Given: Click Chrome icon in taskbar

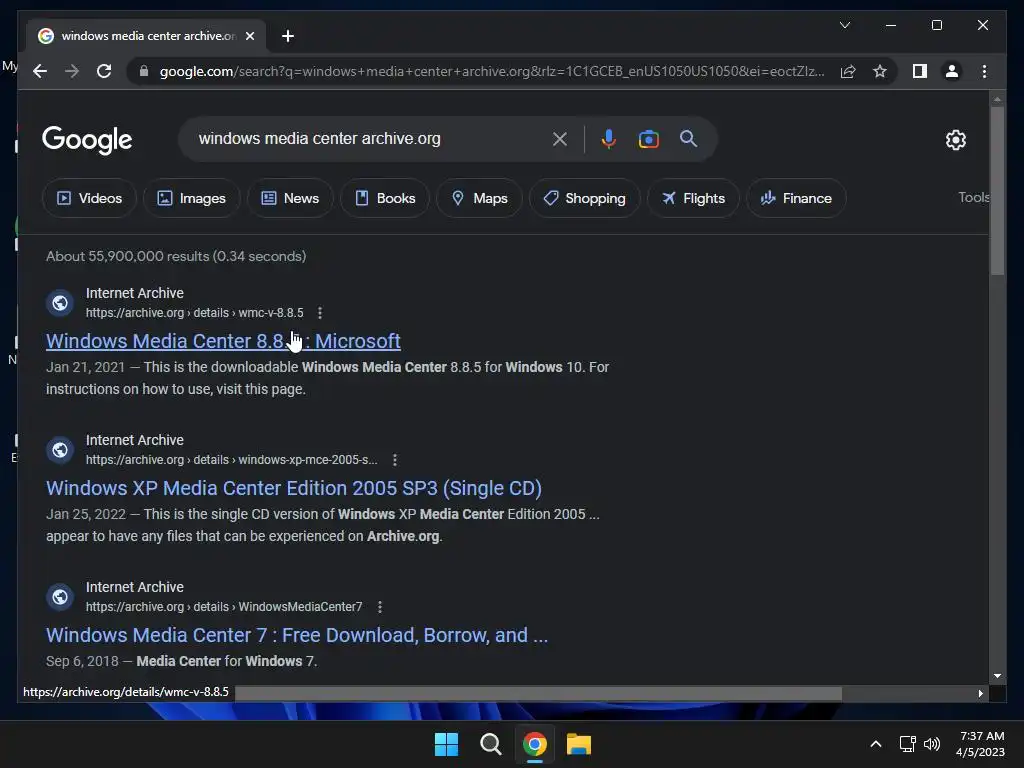Looking at the screenshot, I should pyautogui.click(x=535, y=744).
